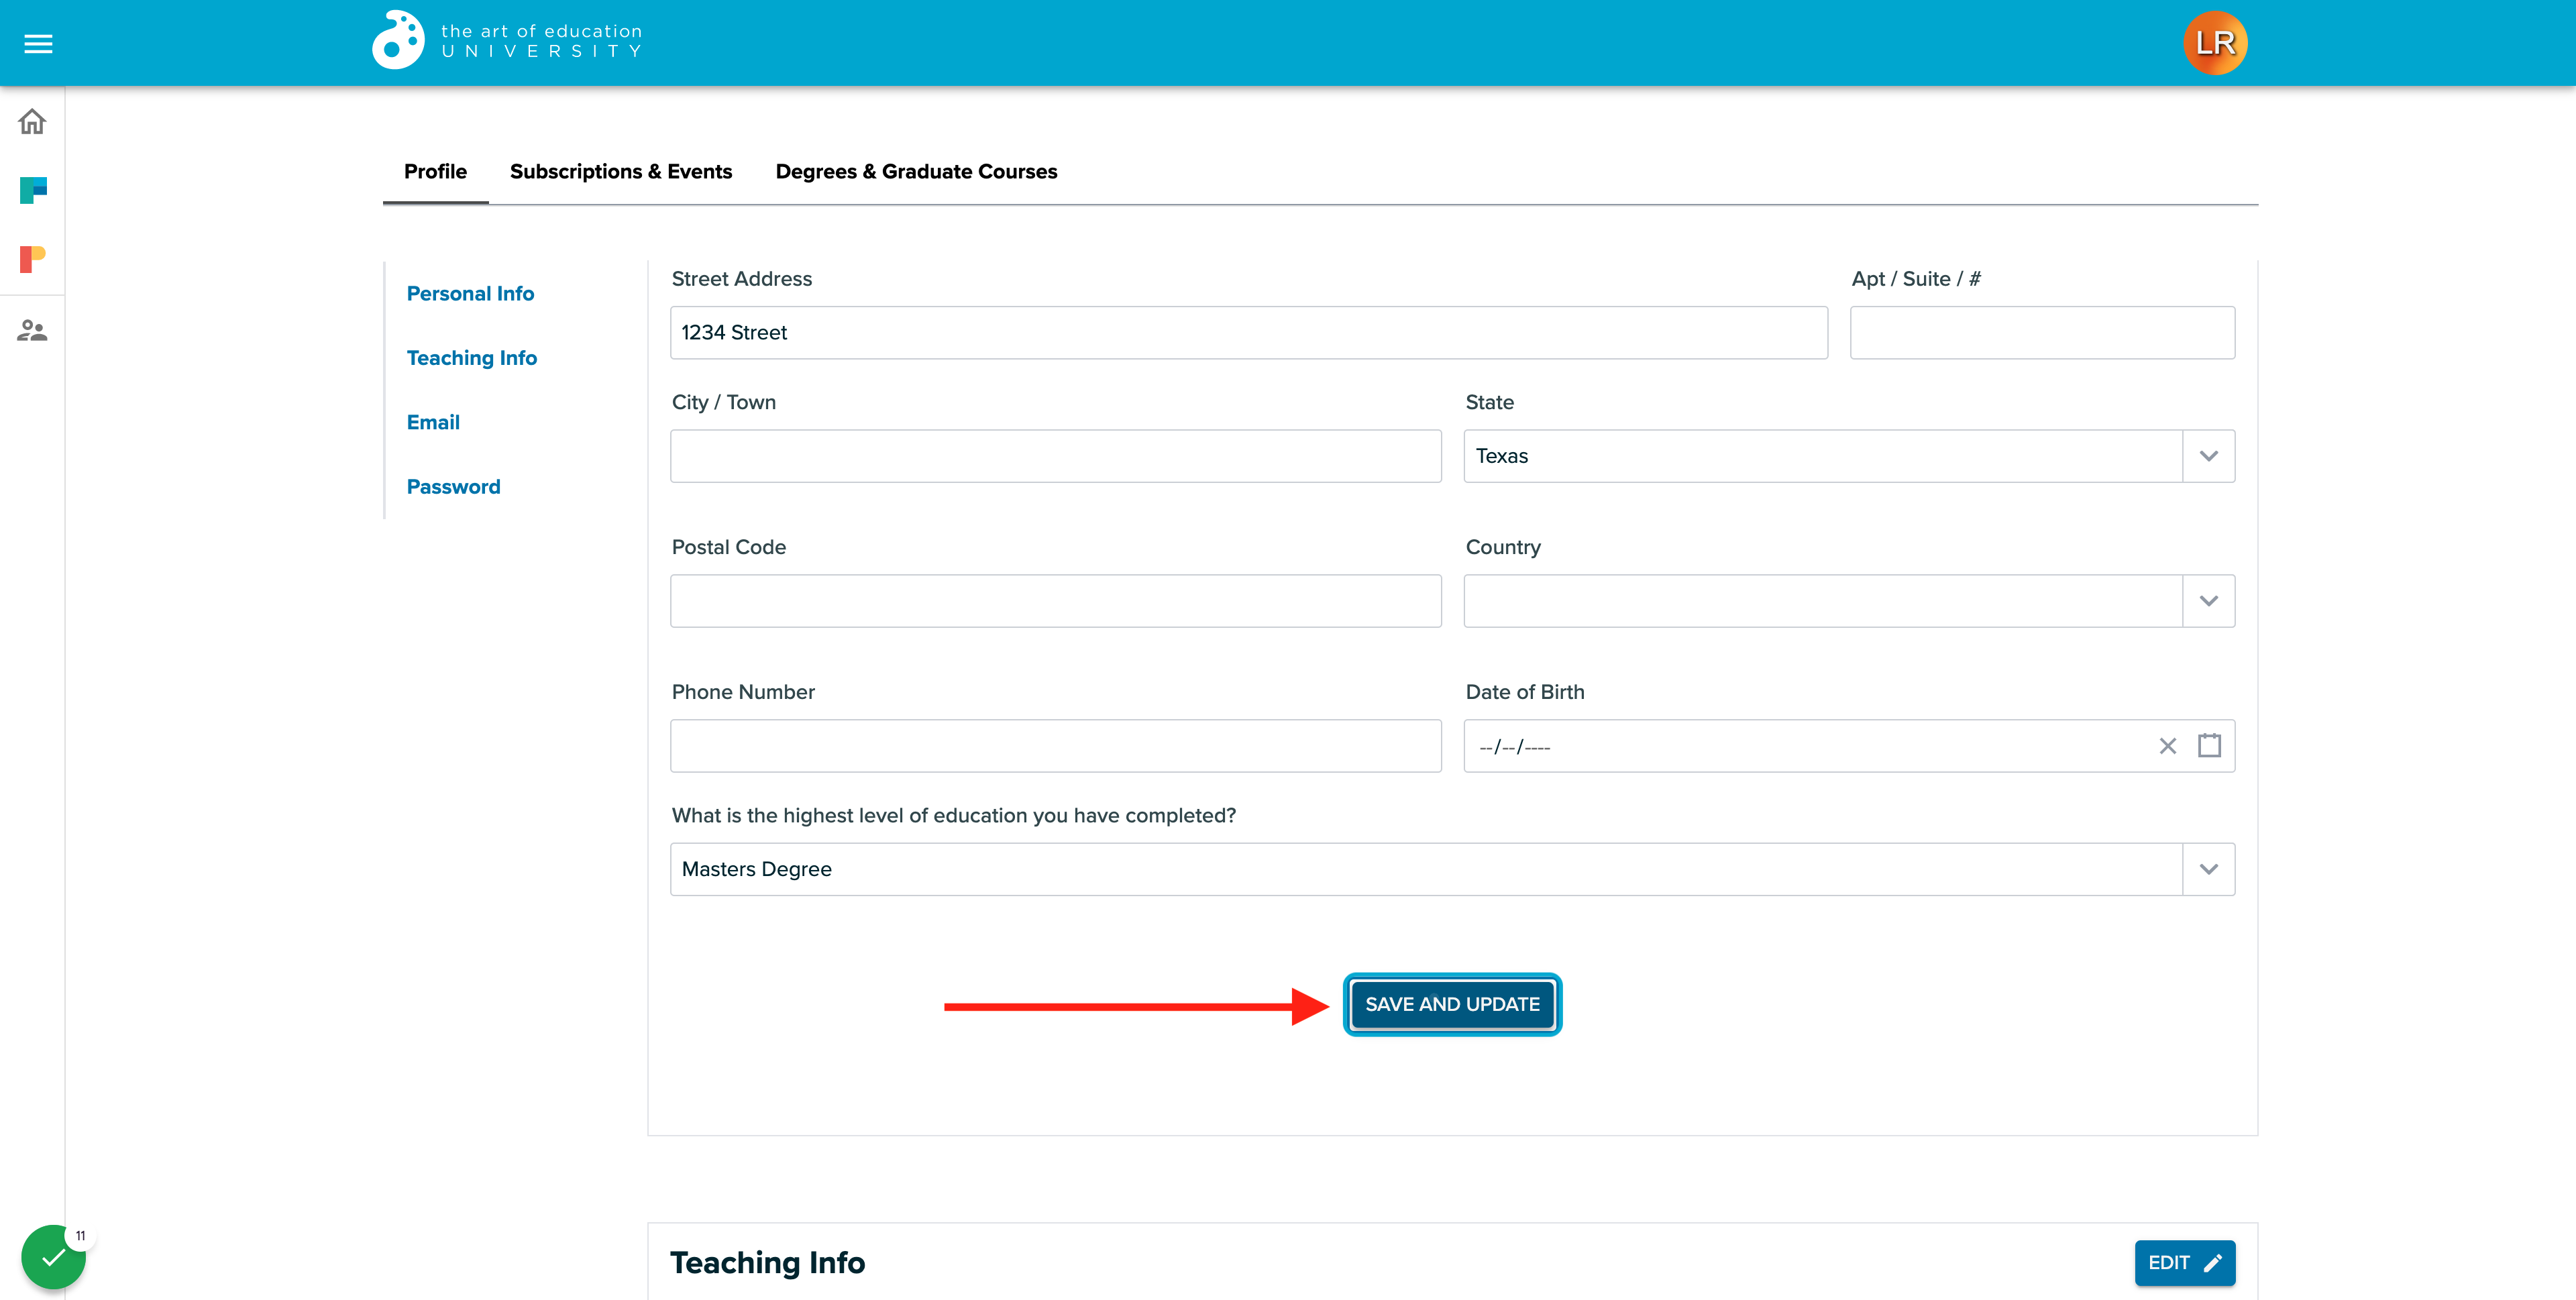Open the hamburger menu

point(38,43)
